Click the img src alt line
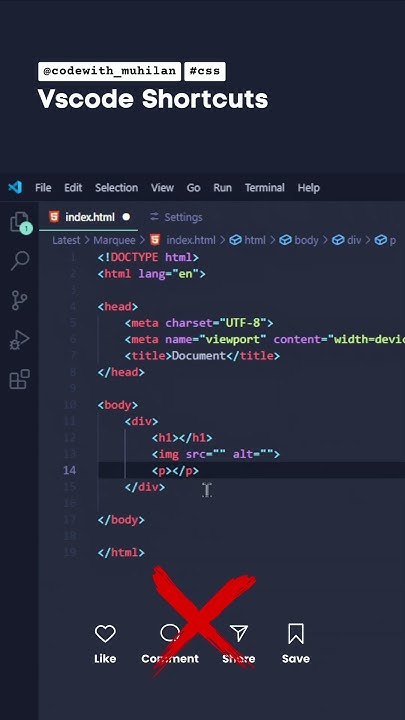The height and width of the screenshot is (720, 405). (x=216, y=454)
